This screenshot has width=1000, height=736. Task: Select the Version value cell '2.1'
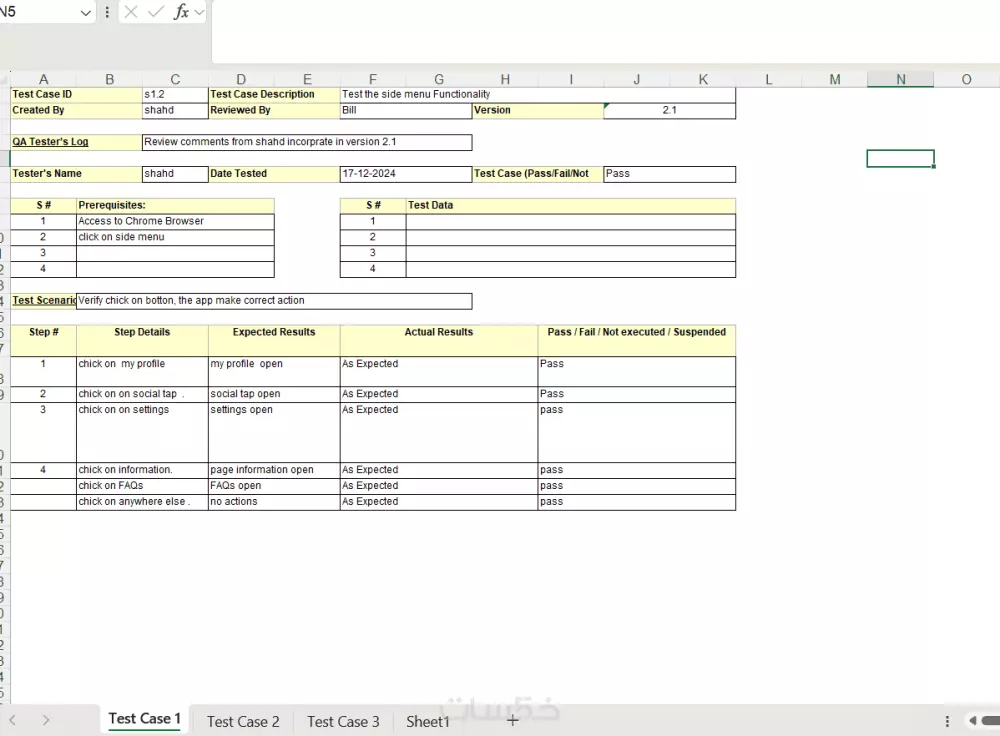click(670, 110)
